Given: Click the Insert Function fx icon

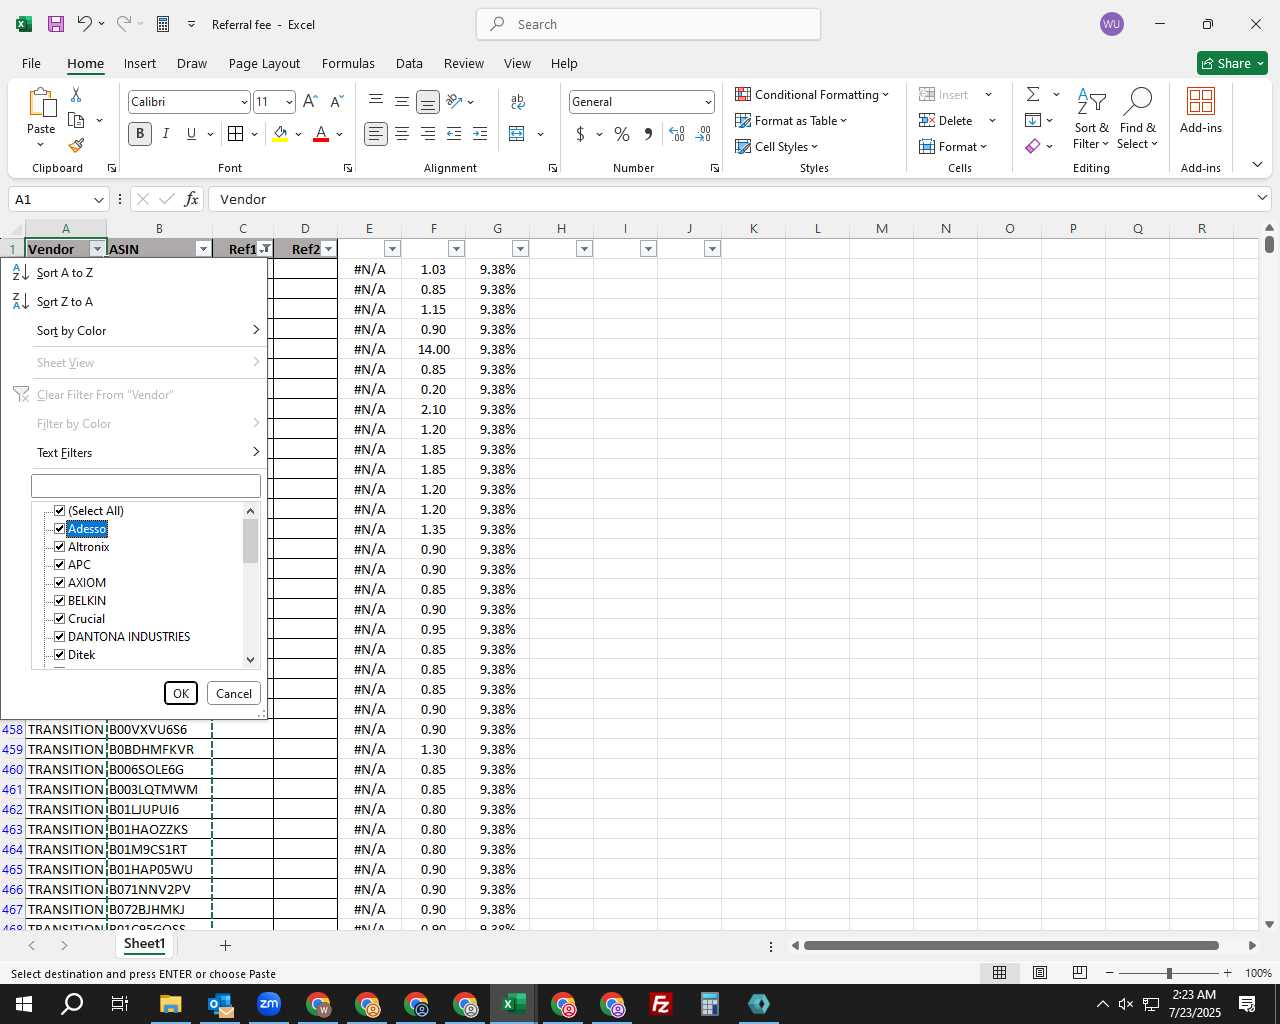Looking at the screenshot, I should click(192, 199).
